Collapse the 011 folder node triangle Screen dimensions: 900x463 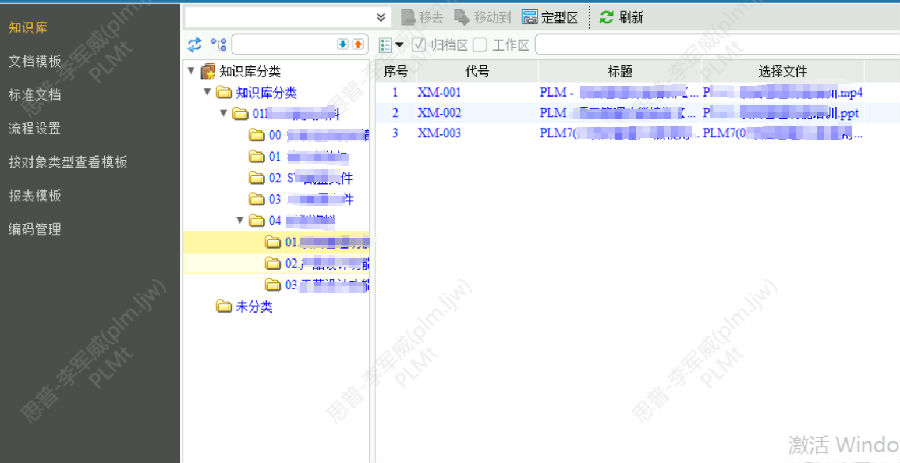(x=224, y=113)
